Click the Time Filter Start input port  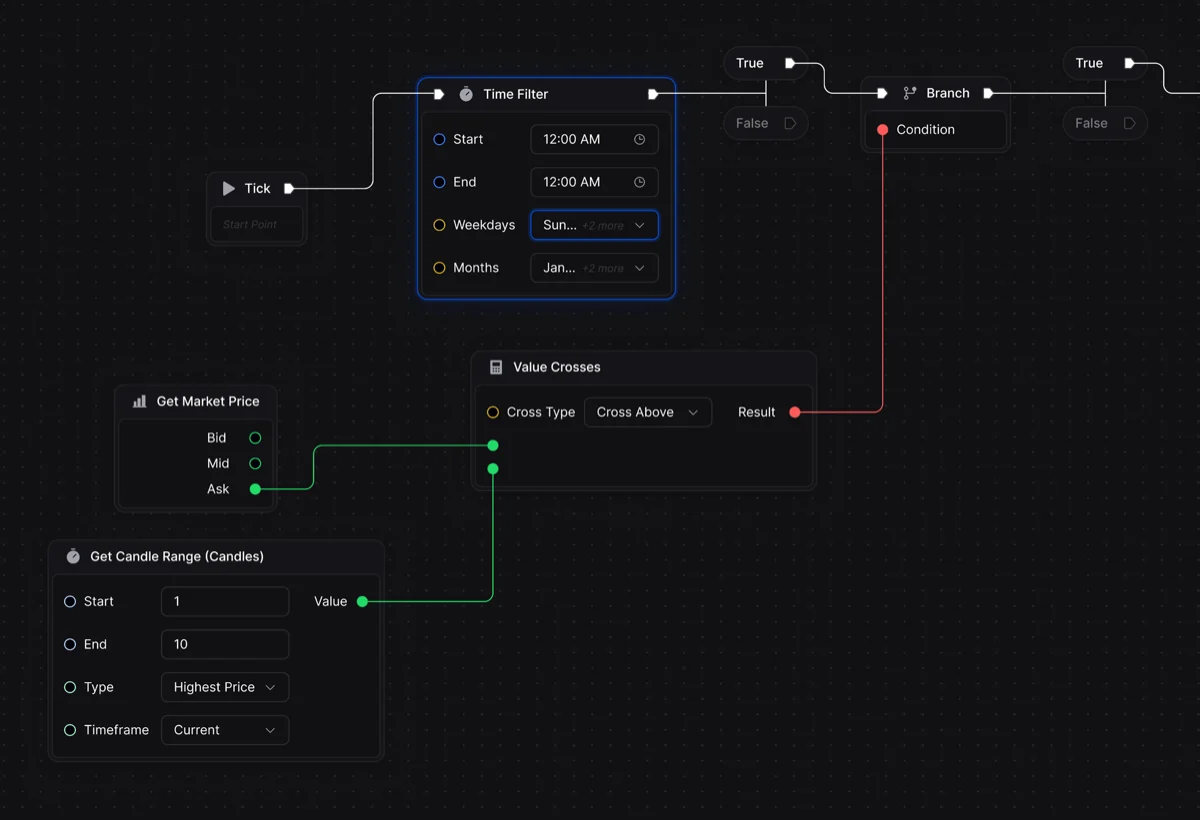(x=439, y=139)
